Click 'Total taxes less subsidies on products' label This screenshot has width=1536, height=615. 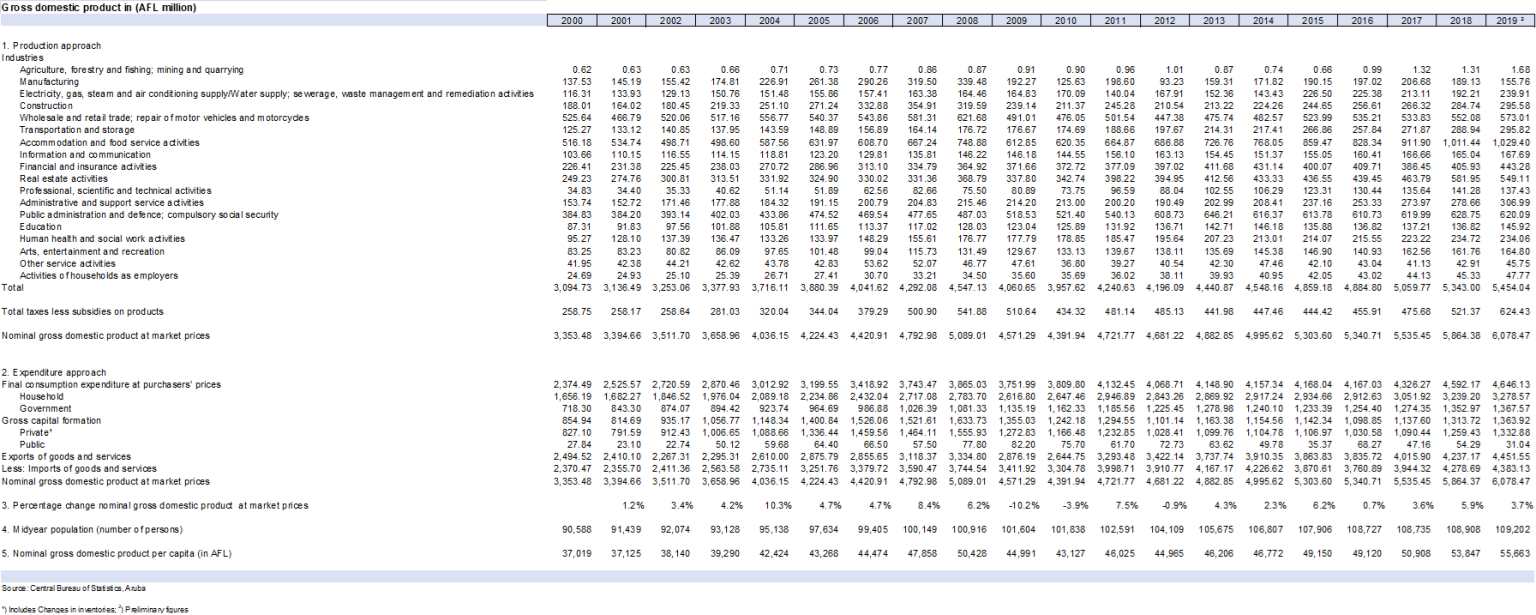click(82, 312)
